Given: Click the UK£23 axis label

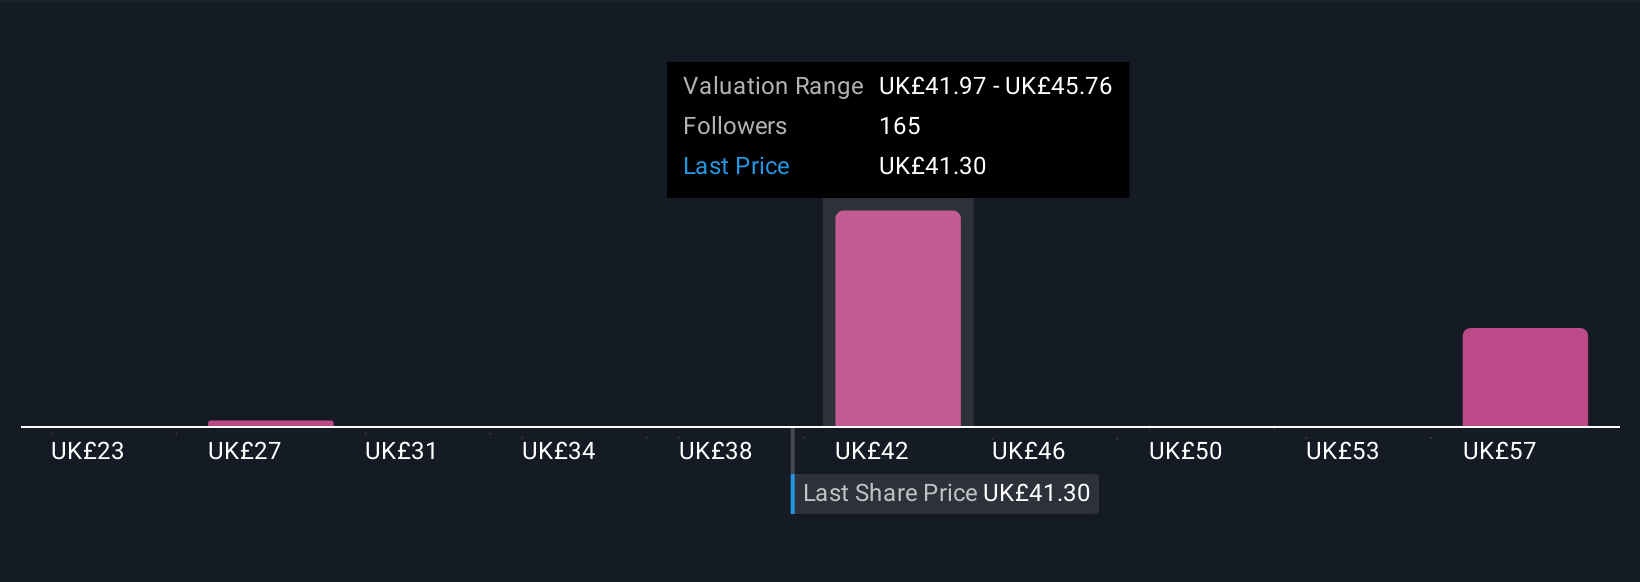Looking at the screenshot, I should pos(88,451).
